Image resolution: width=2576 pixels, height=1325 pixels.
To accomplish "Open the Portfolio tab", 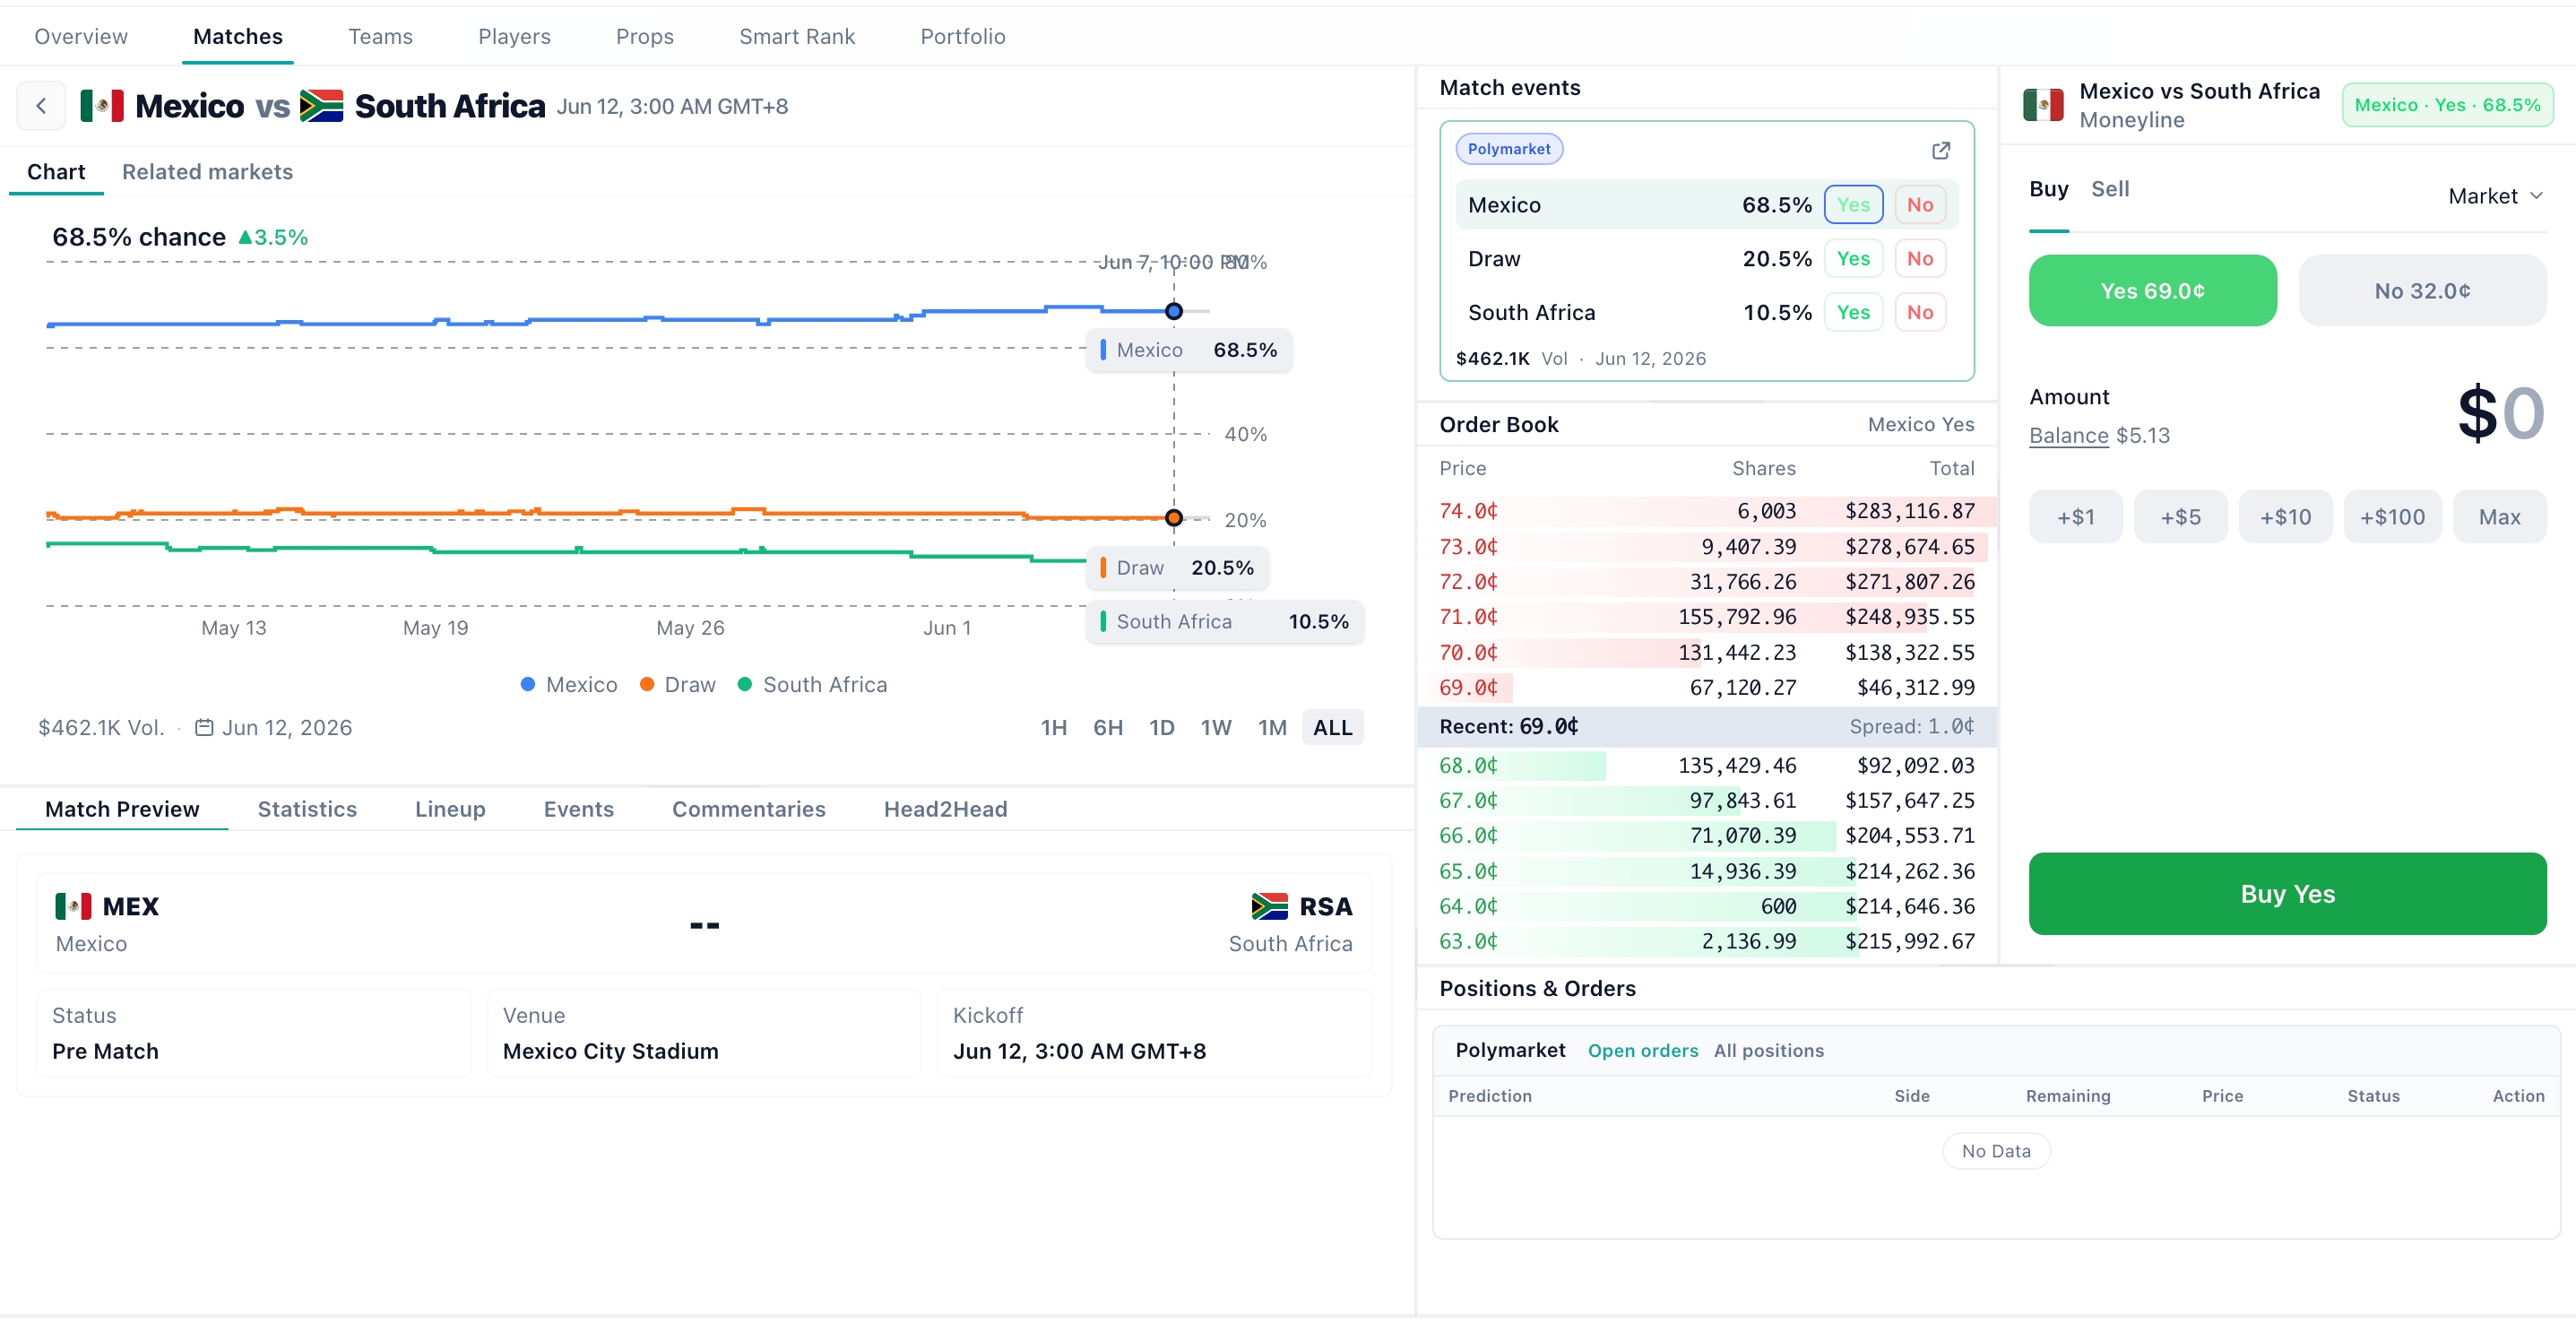I will (x=963, y=37).
